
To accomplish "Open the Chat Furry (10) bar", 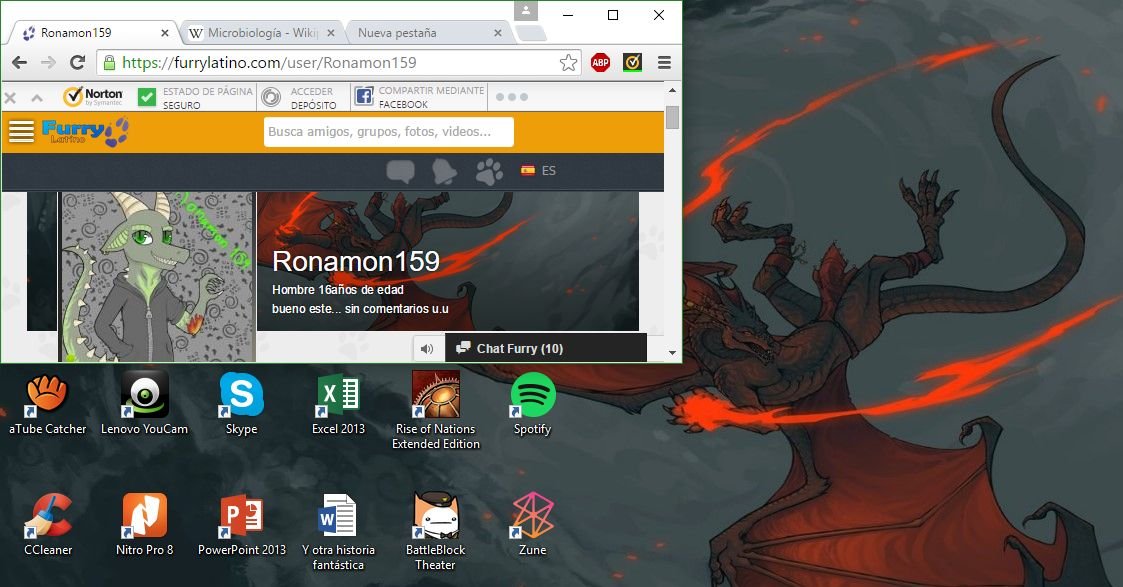I will (546, 348).
